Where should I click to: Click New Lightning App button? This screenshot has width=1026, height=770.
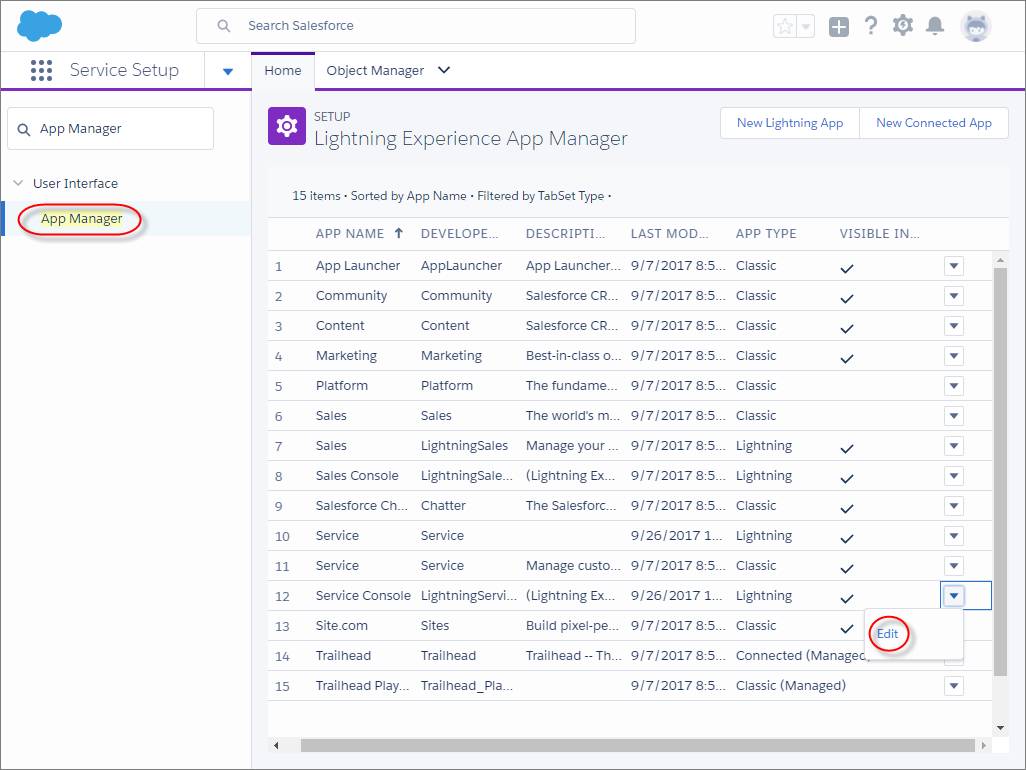790,123
